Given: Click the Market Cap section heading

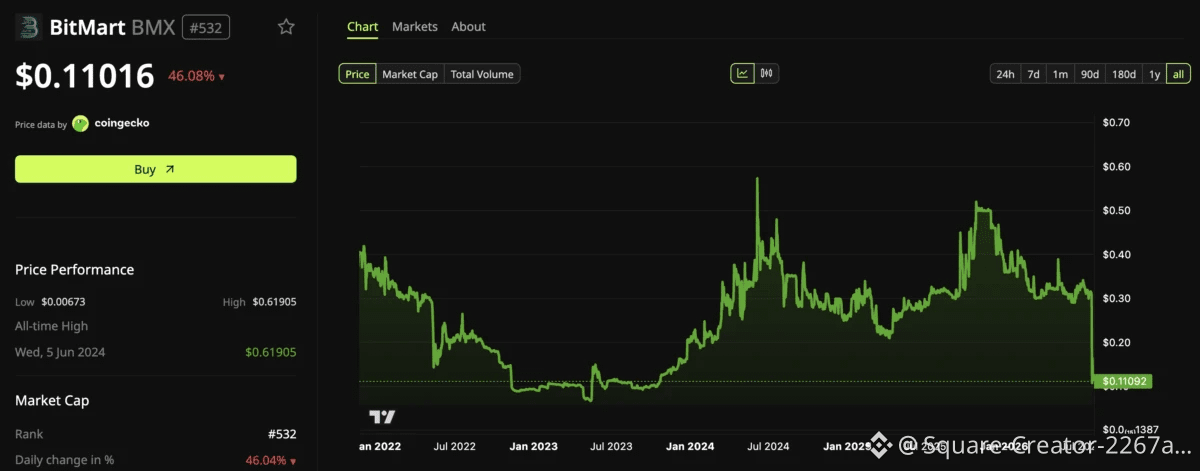Looking at the screenshot, I should point(52,401).
